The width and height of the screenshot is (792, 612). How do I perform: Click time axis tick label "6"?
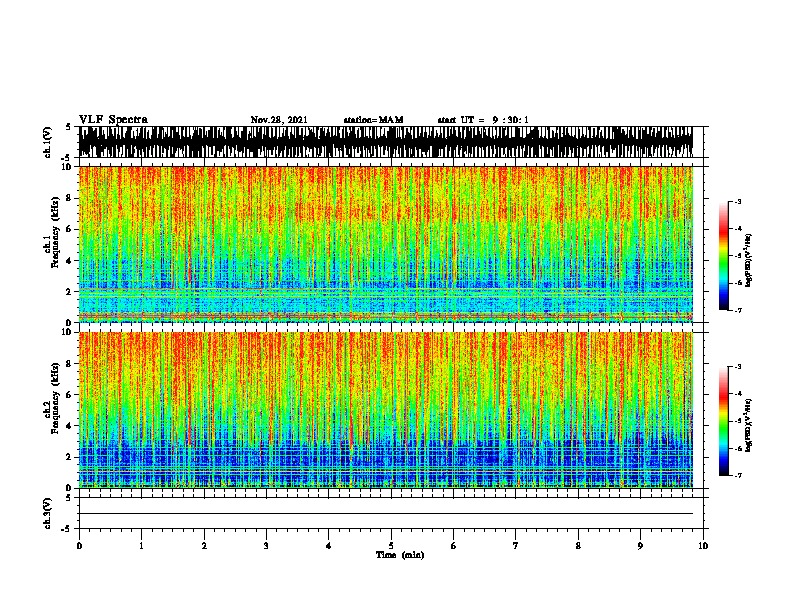tap(454, 546)
